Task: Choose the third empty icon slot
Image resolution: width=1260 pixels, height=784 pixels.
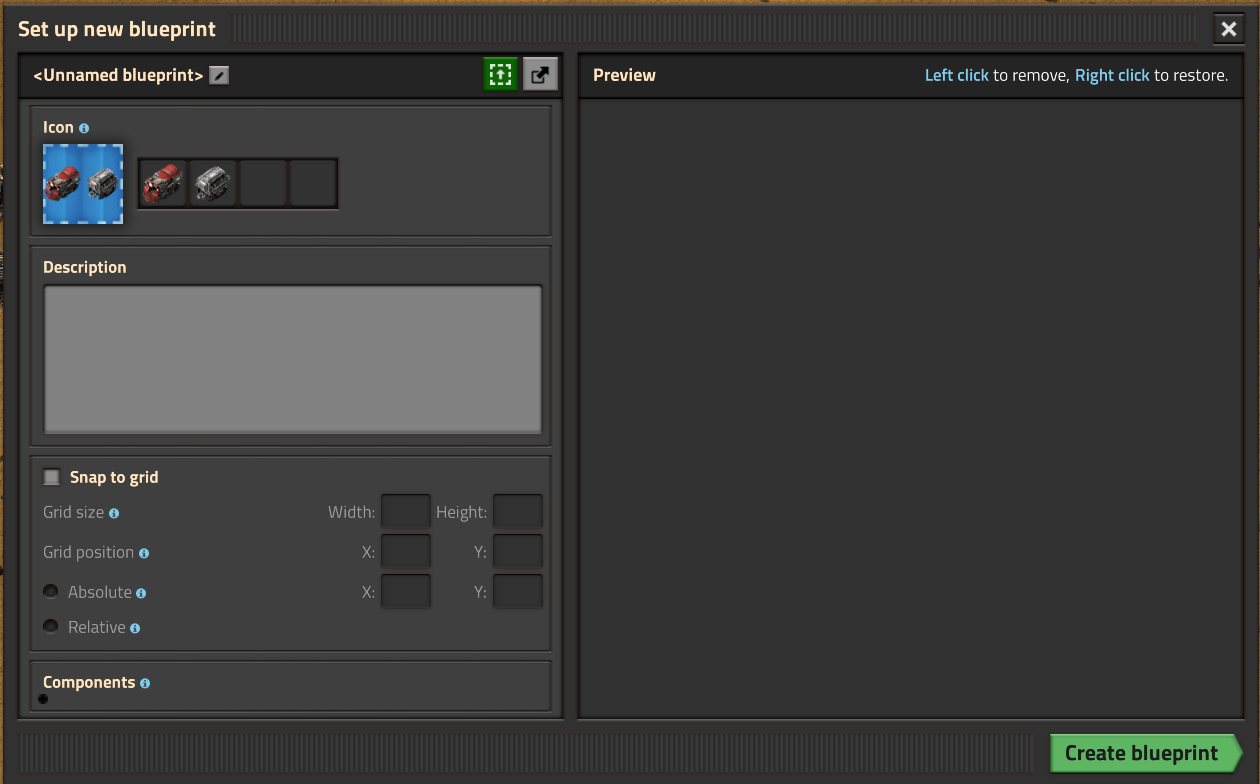Action: [x=264, y=183]
